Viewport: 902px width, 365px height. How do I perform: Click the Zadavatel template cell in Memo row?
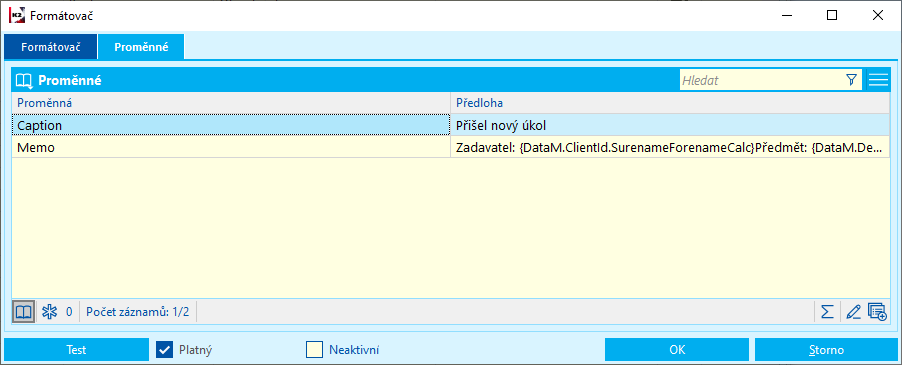pos(670,147)
